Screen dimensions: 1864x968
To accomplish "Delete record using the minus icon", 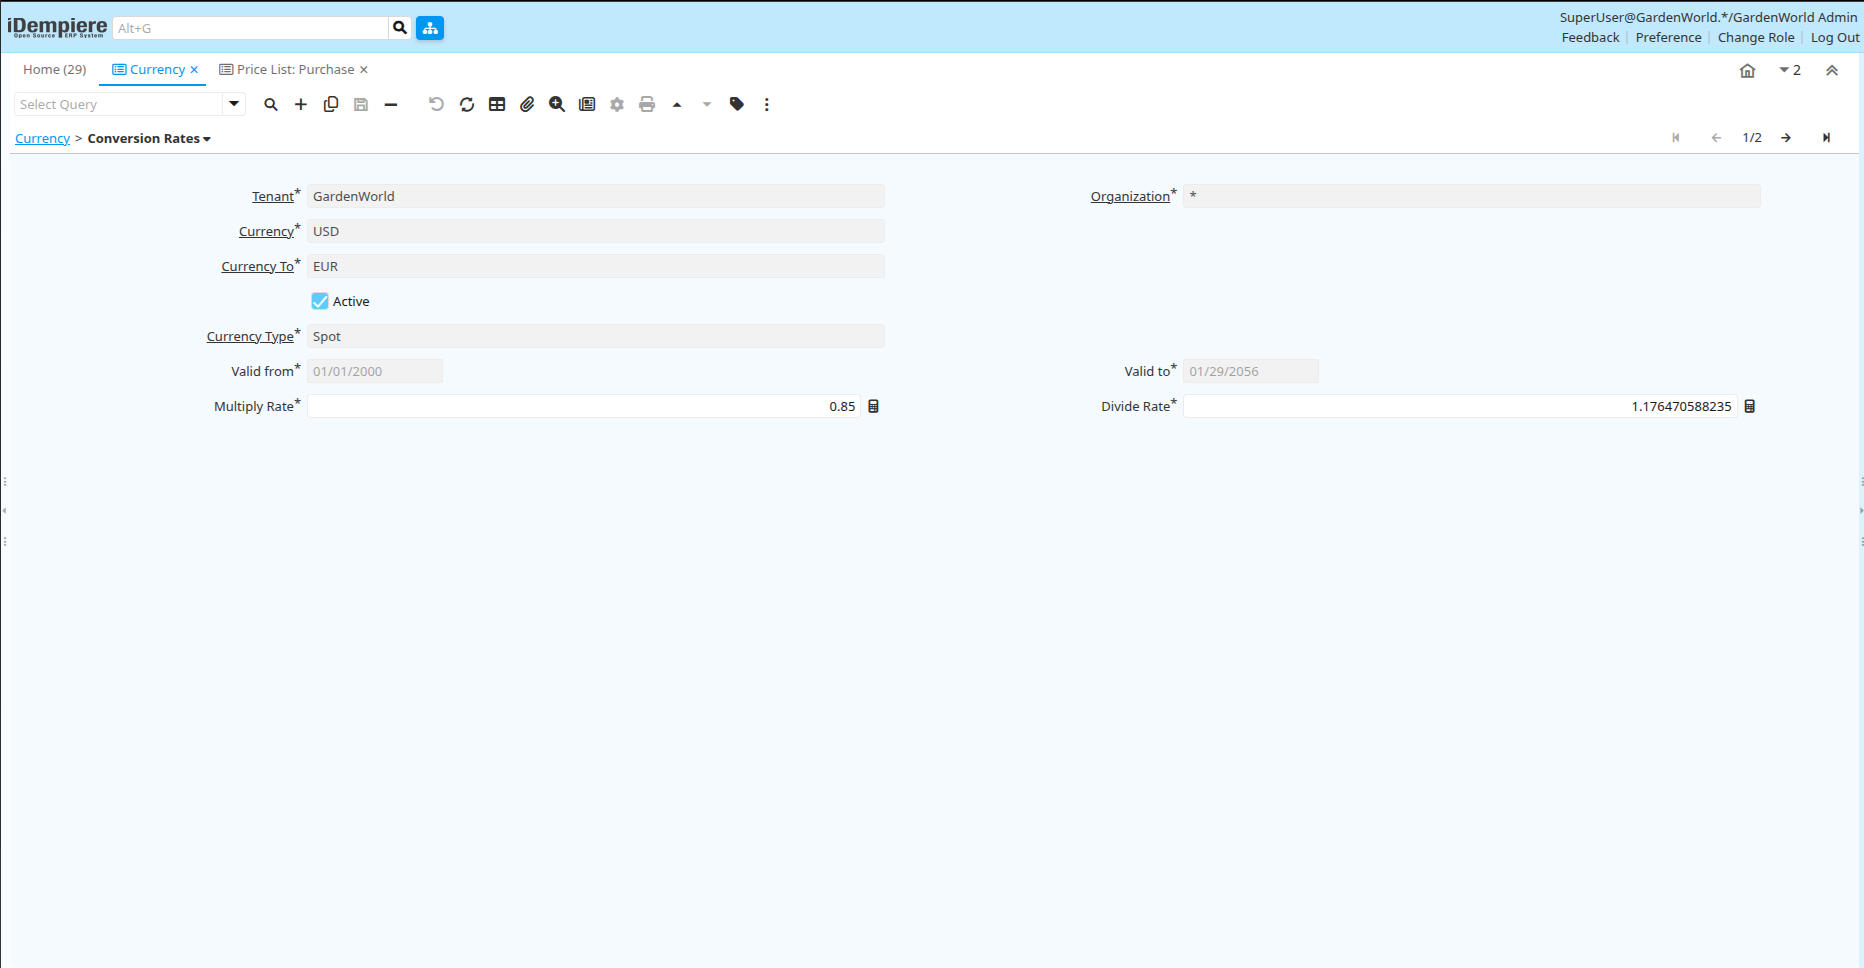I will 391,104.
